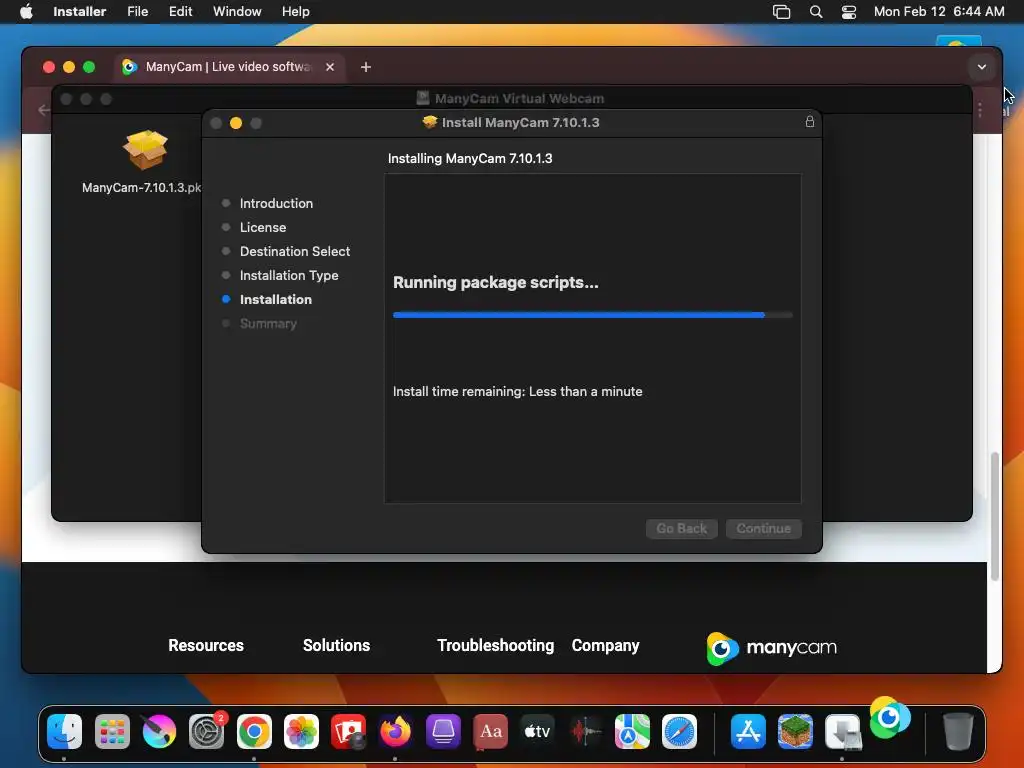Open the Troubleshooting footer link
Screen dimensions: 1024x768
pos(496,645)
